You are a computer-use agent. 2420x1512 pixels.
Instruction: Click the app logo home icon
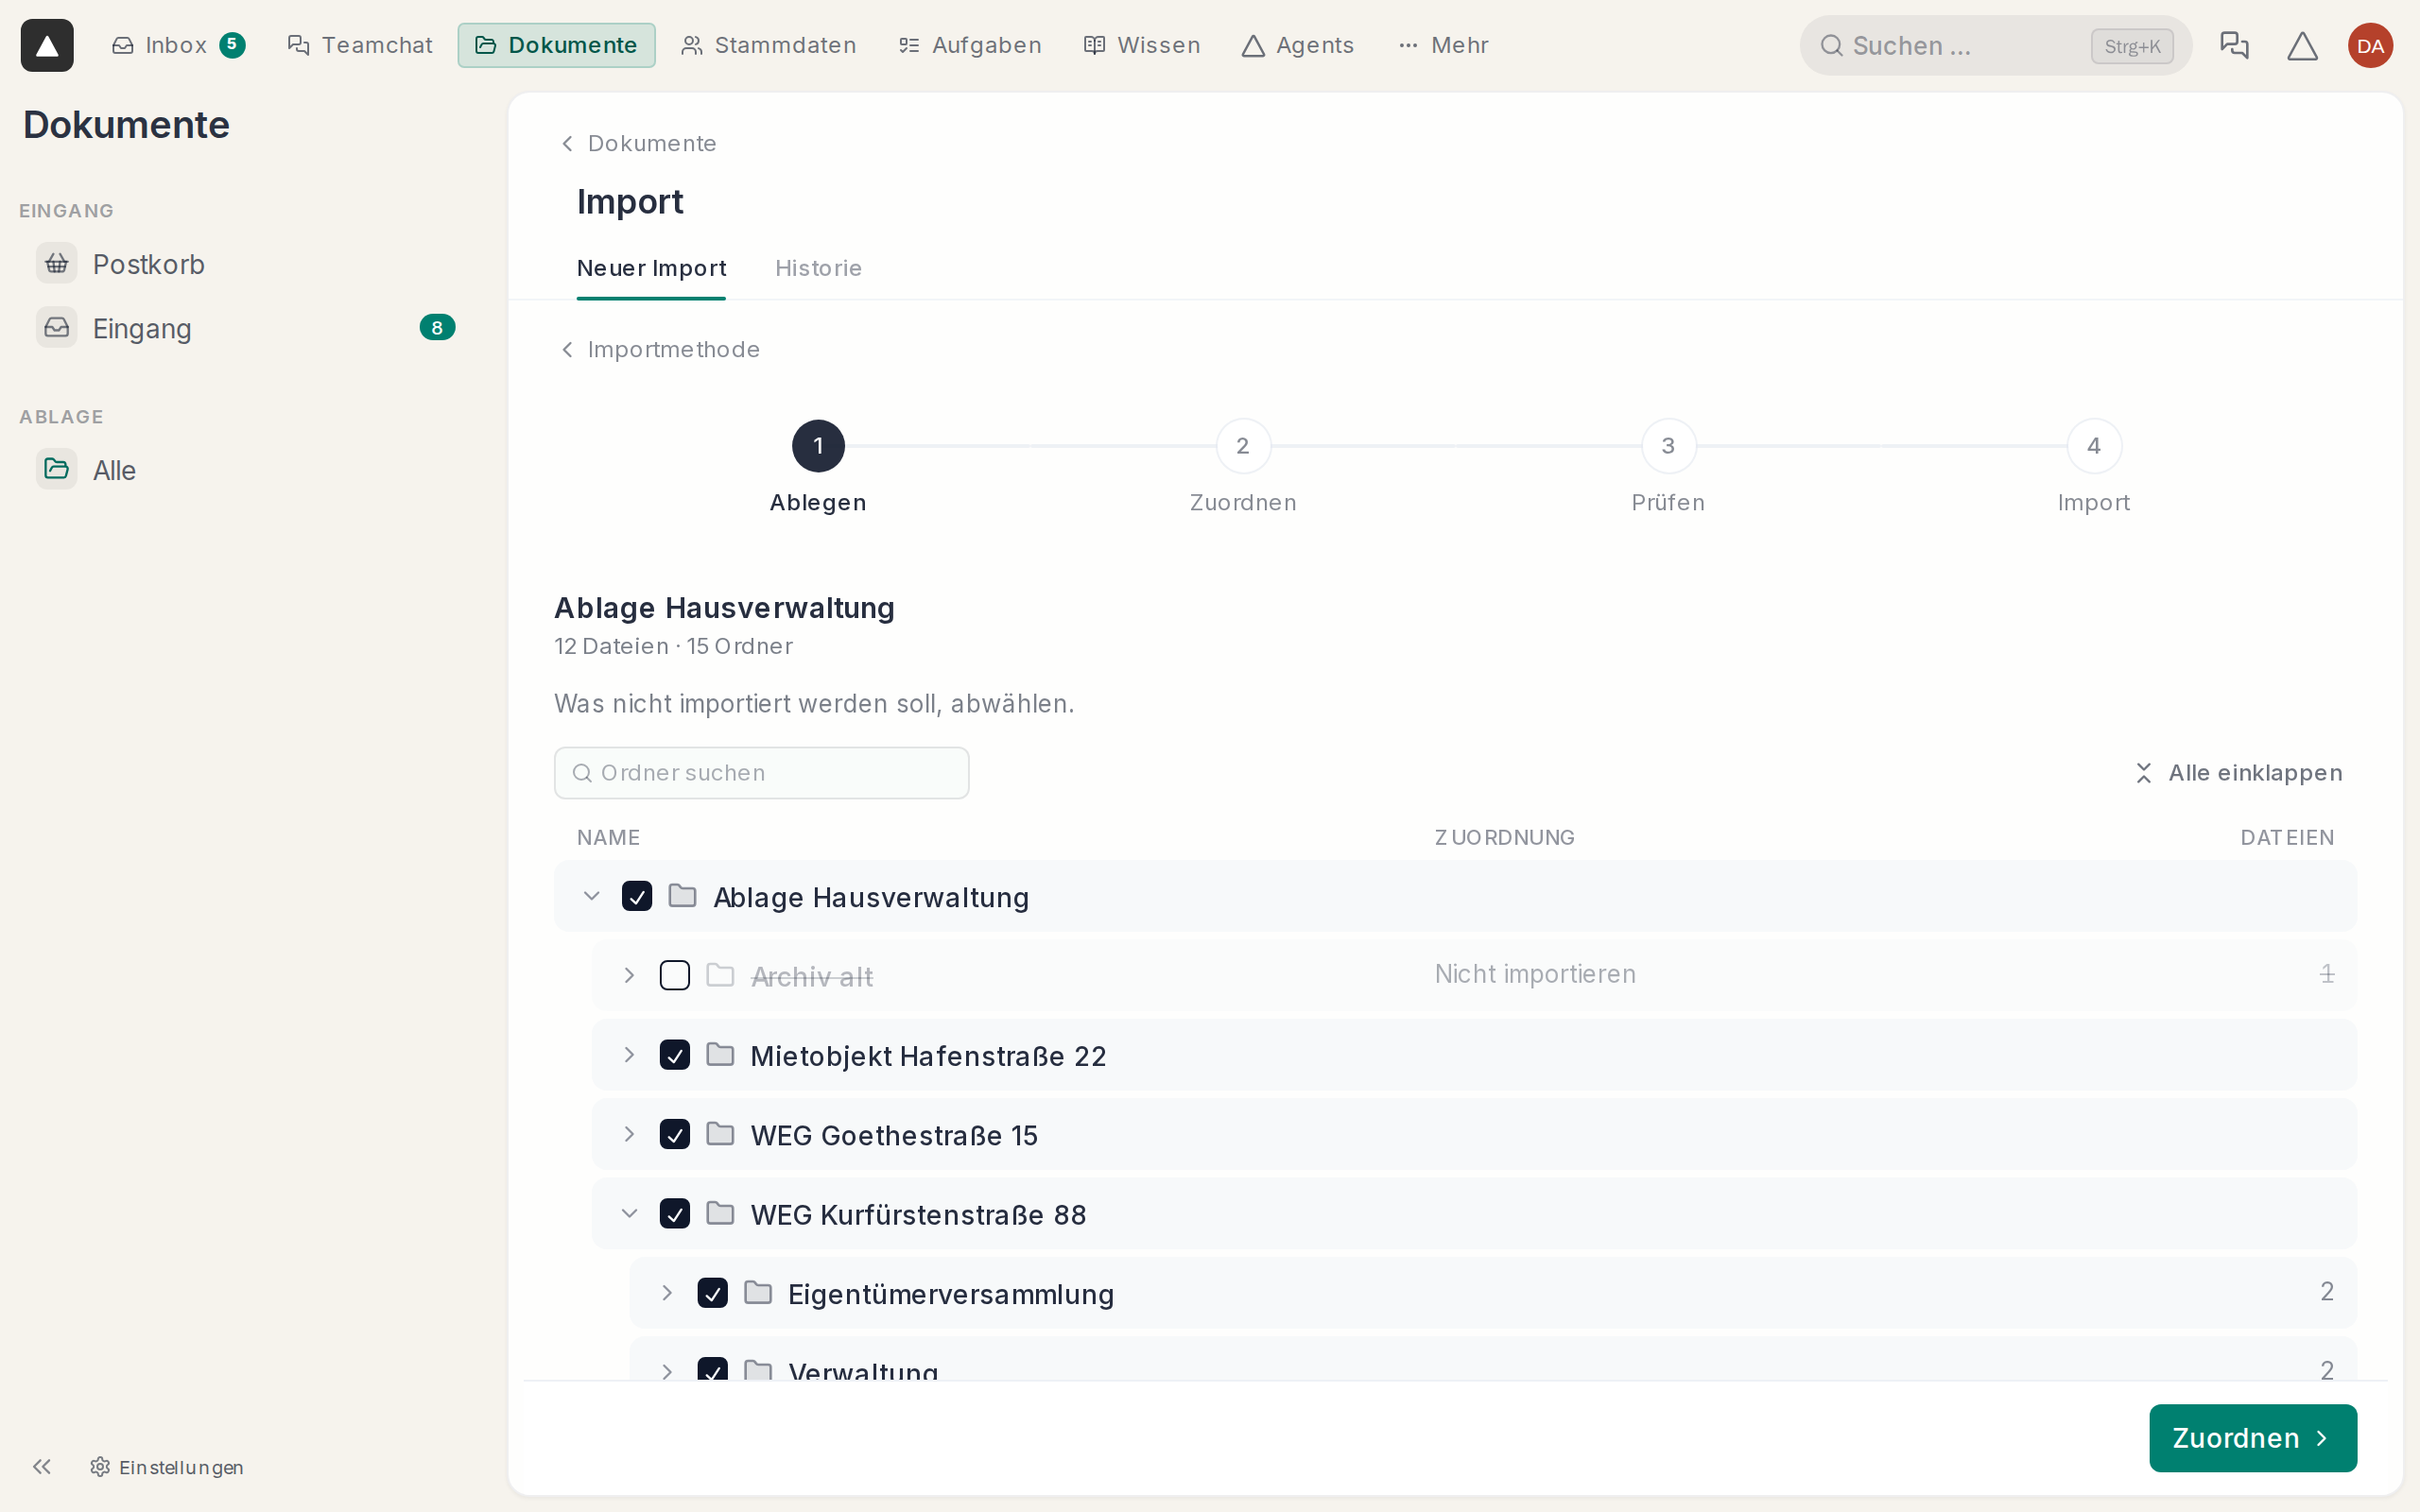coord(47,45)
